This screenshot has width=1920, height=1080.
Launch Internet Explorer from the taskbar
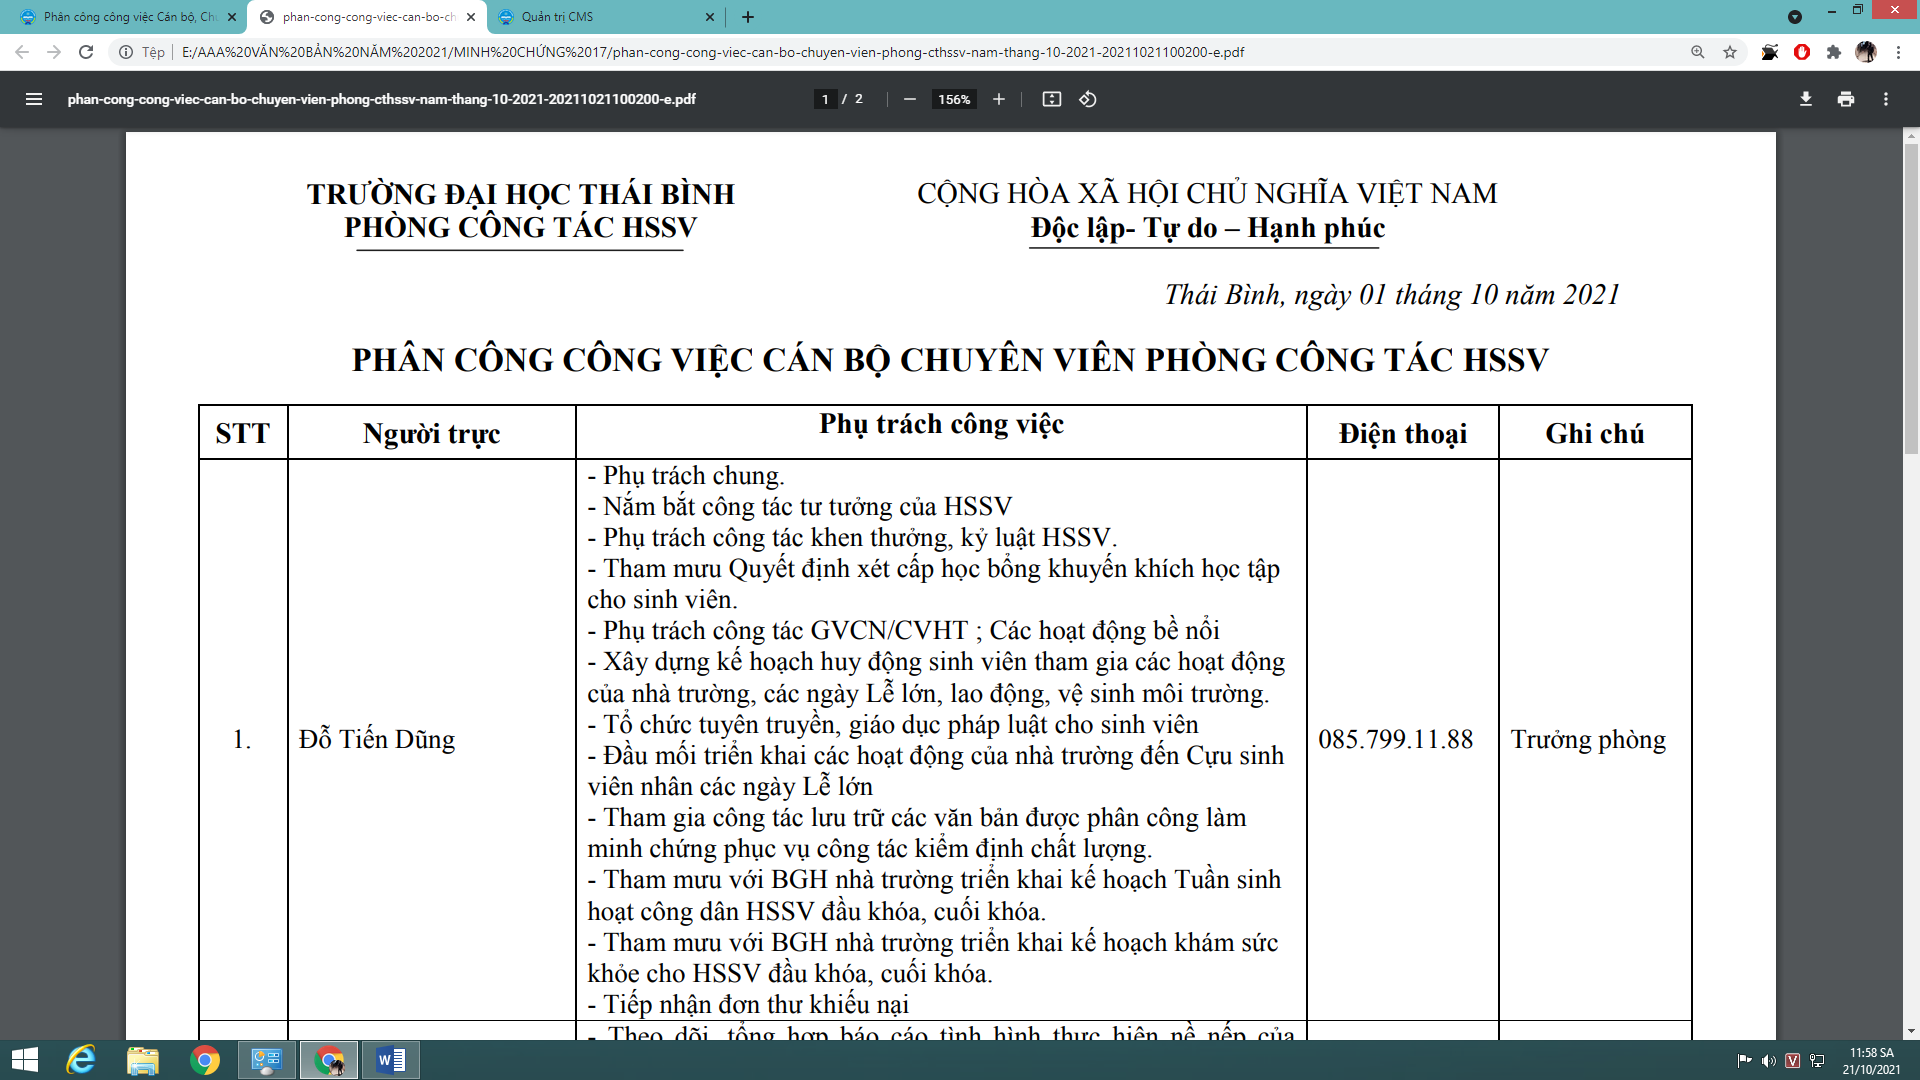(x=81, y=1060)
